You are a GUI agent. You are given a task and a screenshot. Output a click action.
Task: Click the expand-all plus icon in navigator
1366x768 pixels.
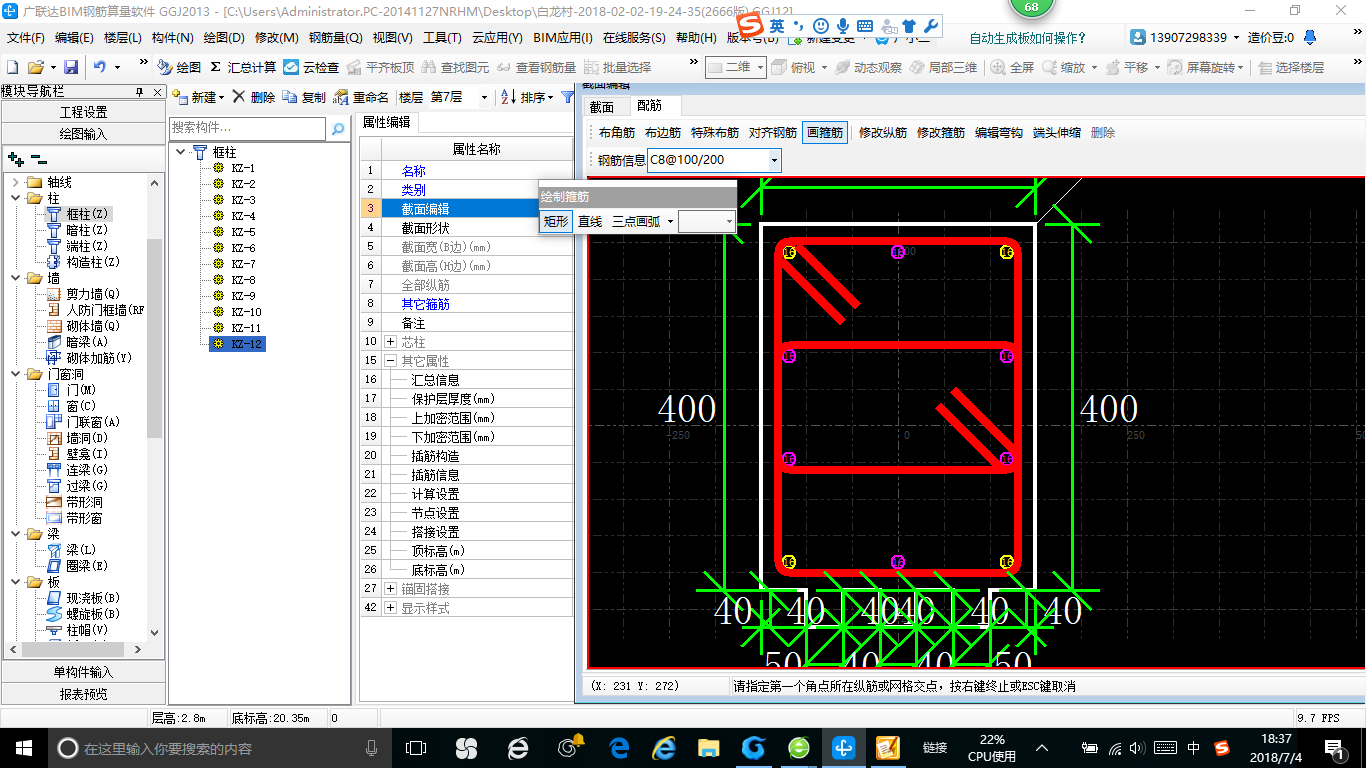pyautogui.click(x=16, y=159)
